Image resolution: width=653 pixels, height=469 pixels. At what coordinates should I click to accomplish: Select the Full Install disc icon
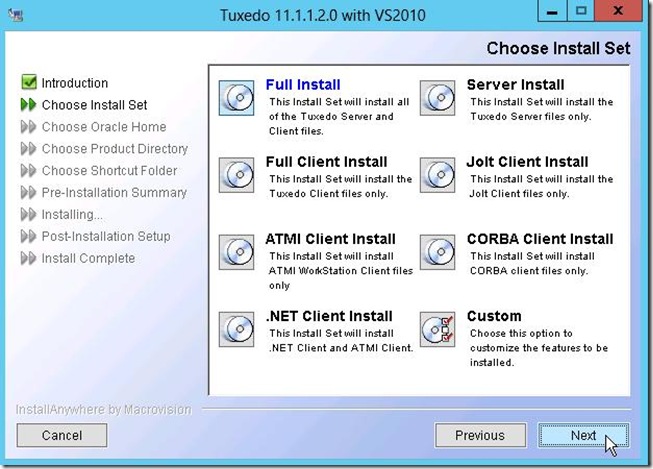point(237,98)
